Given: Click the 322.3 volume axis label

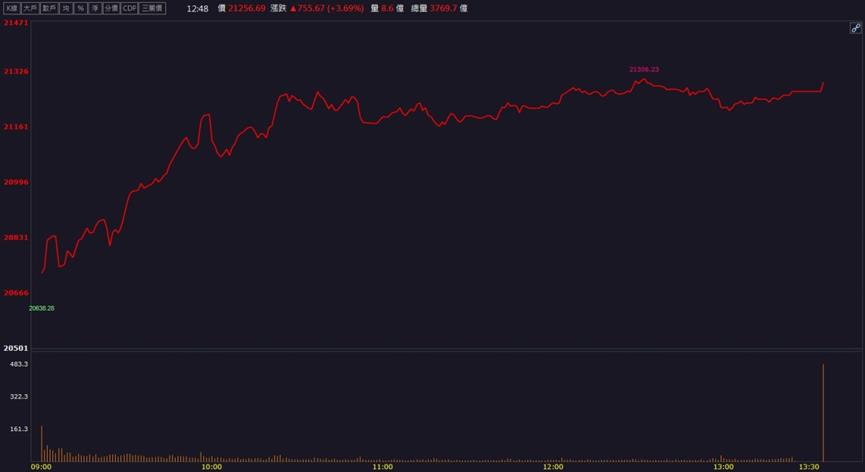Looking at the screenshot, I should pos(19,396).
